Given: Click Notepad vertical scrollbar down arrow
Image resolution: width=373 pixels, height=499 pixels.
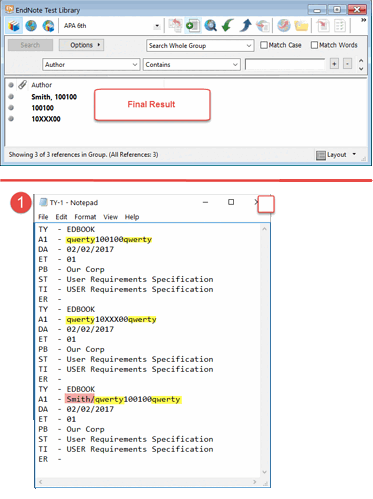Looking at the screenshot, I should [264, 472].
